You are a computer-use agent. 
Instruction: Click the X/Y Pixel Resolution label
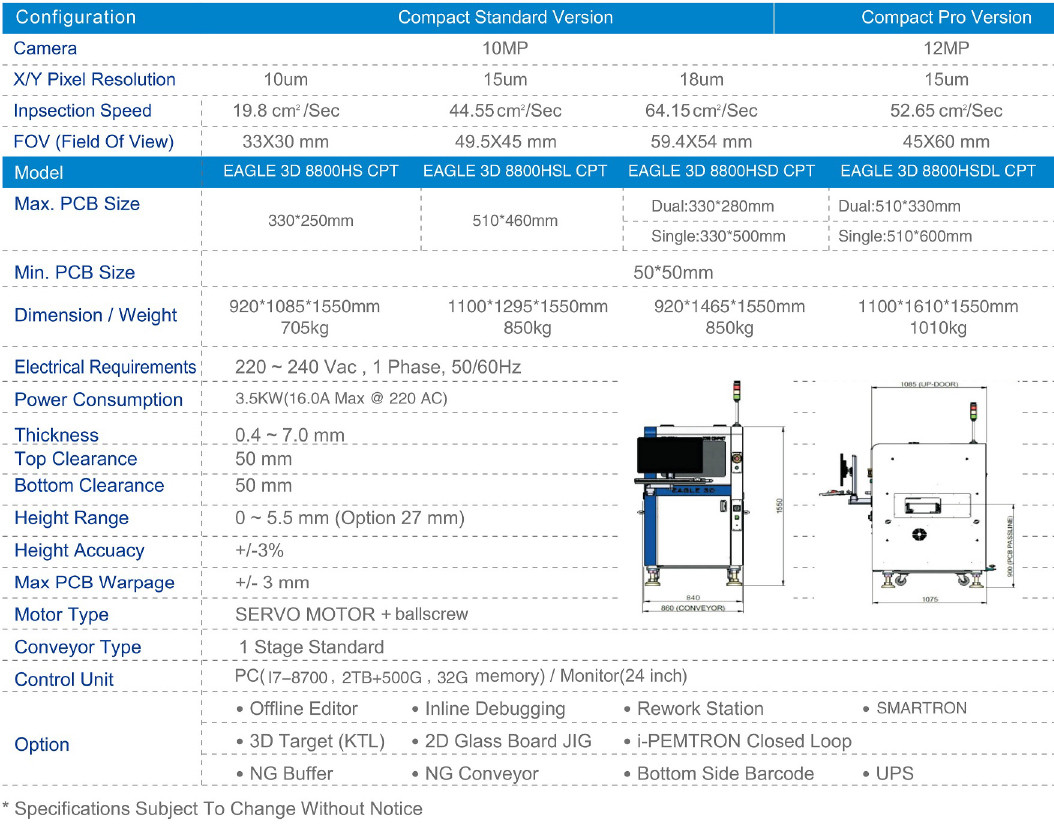coord(90,80)
